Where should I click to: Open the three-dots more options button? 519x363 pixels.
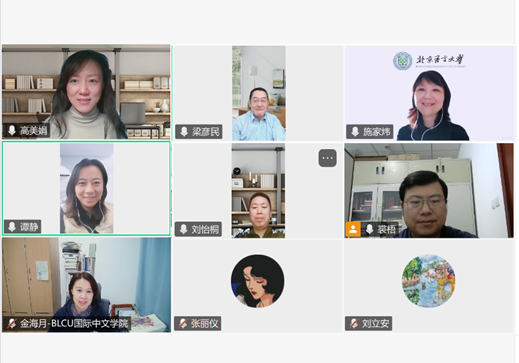[x=327, y=158]
